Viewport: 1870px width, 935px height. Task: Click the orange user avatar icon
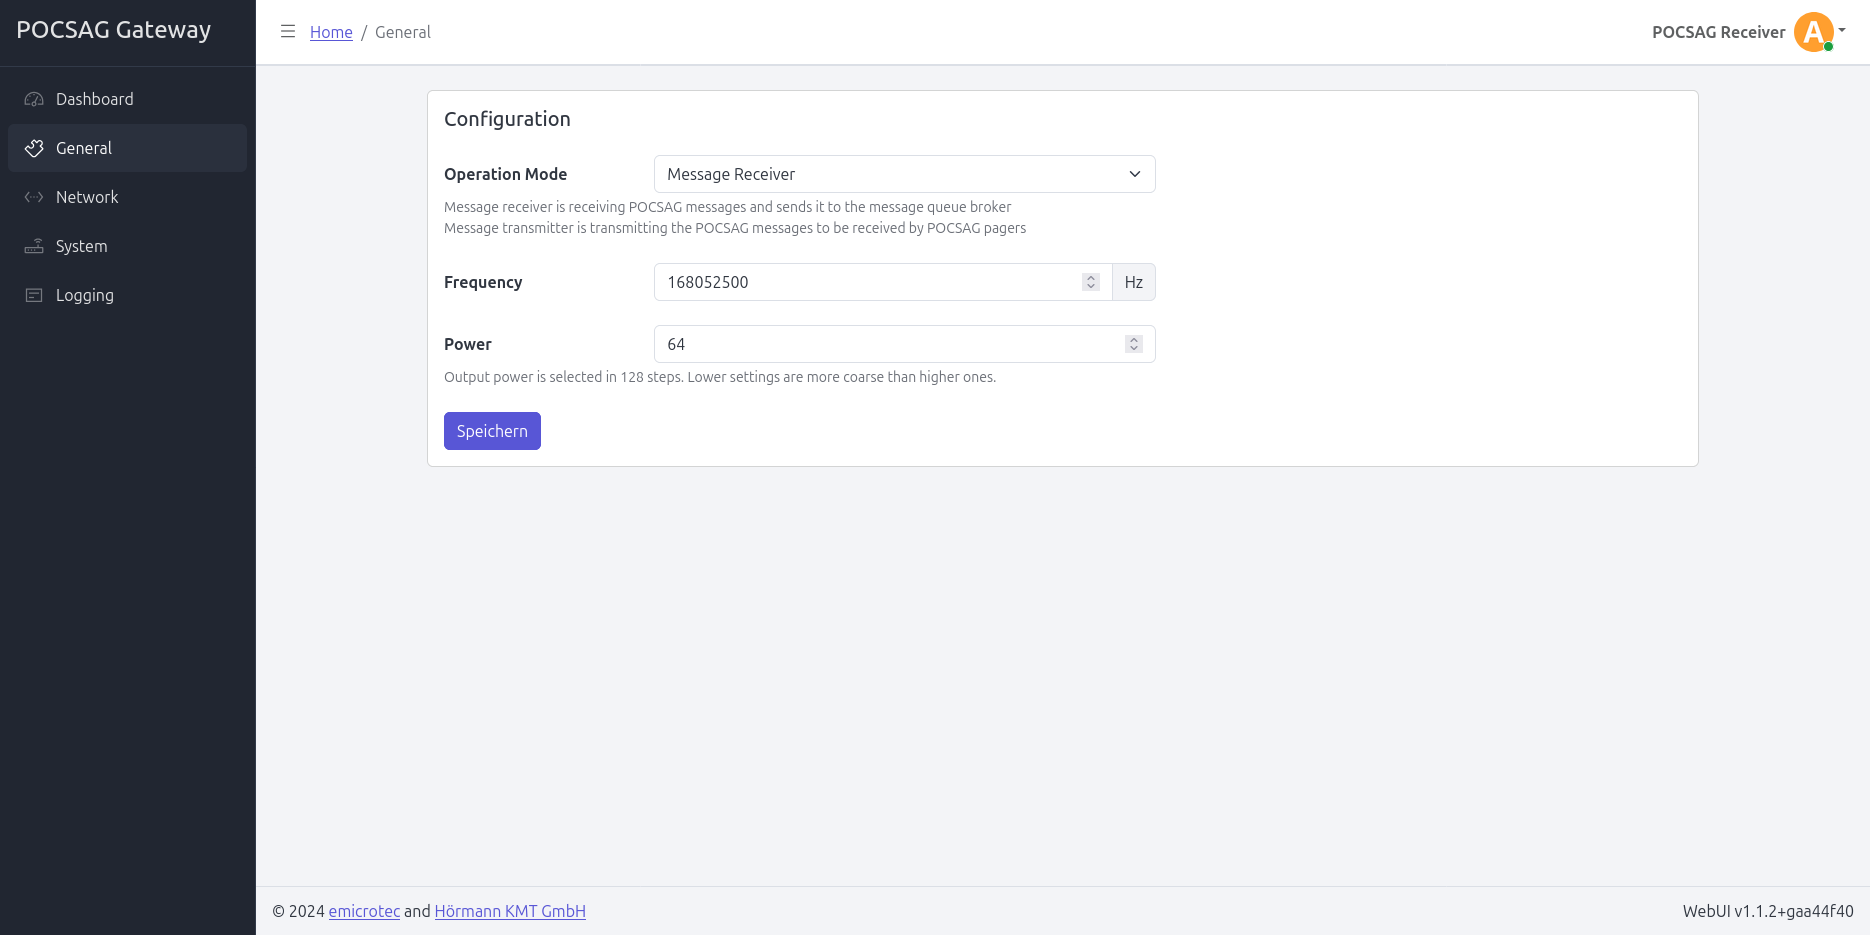pyautogui.click(x=1812, y=32)
